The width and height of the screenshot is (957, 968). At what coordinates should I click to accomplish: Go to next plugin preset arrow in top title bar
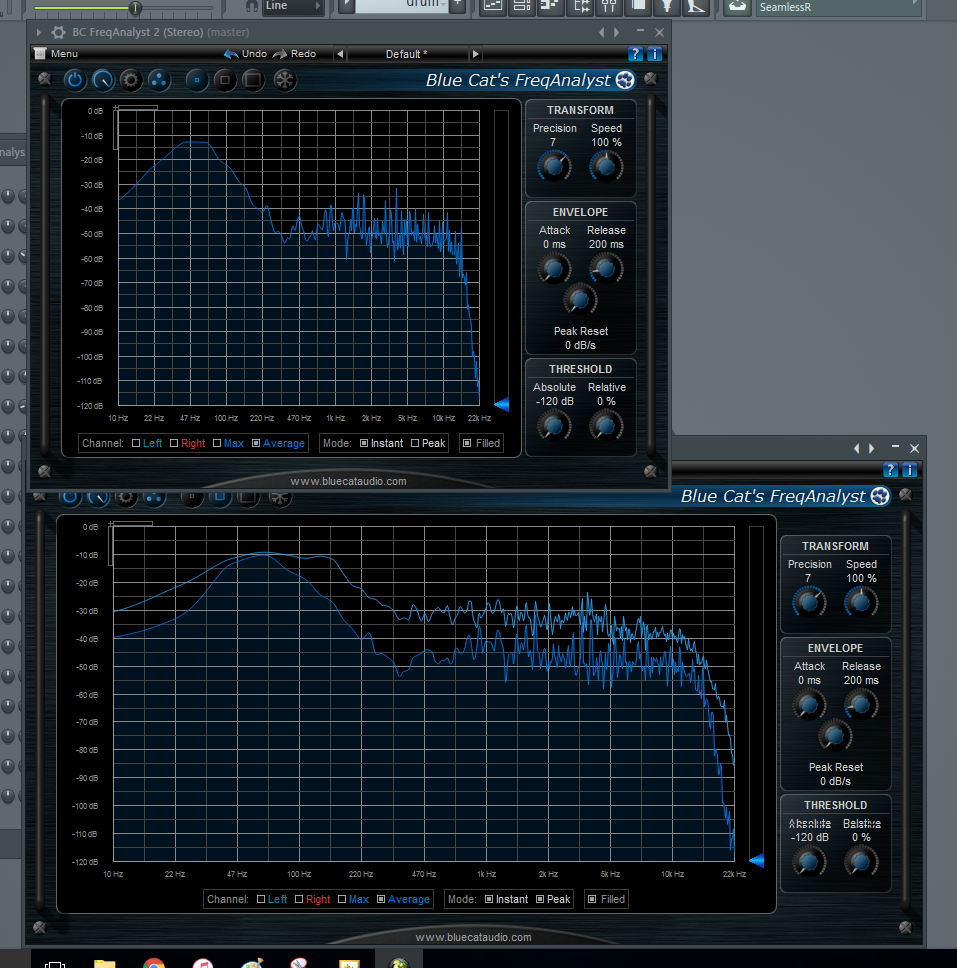pyautogui.click(x=616, y=32)
